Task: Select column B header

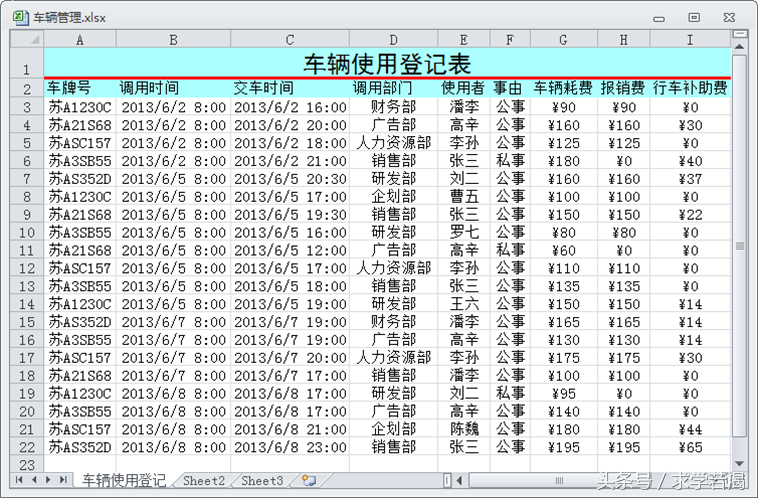Action: click(173, 39)
